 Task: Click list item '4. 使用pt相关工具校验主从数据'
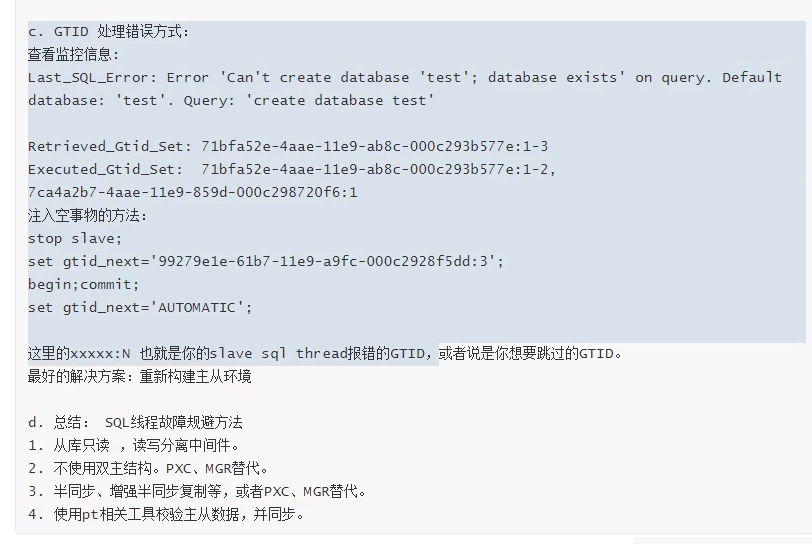tap(165, 514)
